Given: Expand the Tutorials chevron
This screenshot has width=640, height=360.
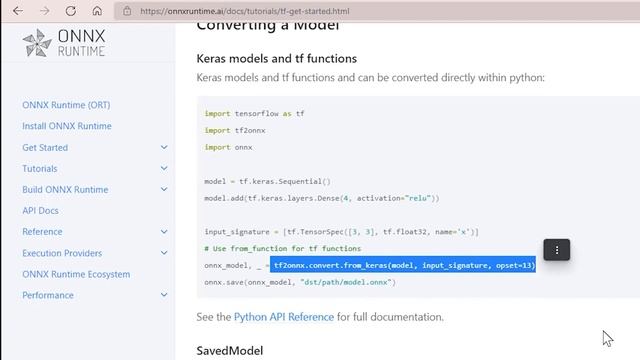Looking at the screenshot, I should tap(164, 168).
